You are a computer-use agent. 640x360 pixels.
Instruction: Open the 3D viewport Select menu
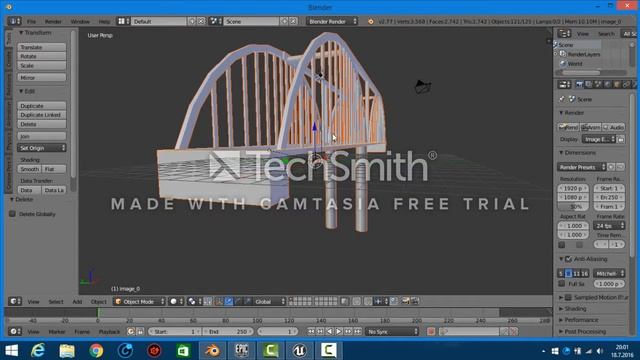tap(56, 302)
